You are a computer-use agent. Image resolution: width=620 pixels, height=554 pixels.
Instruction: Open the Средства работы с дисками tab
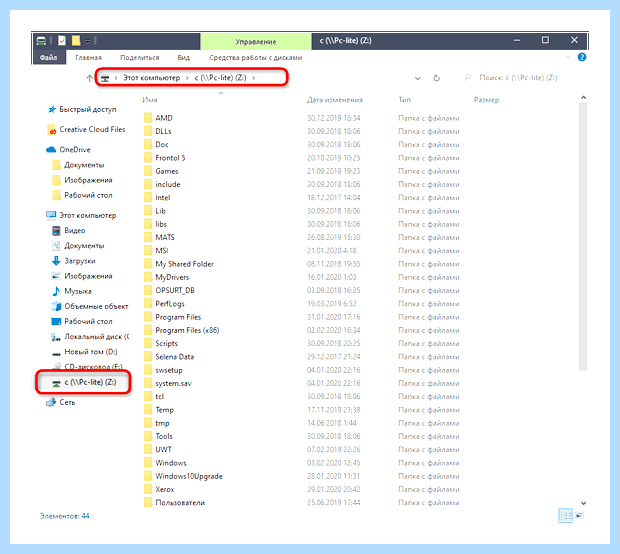coord(256,58)
